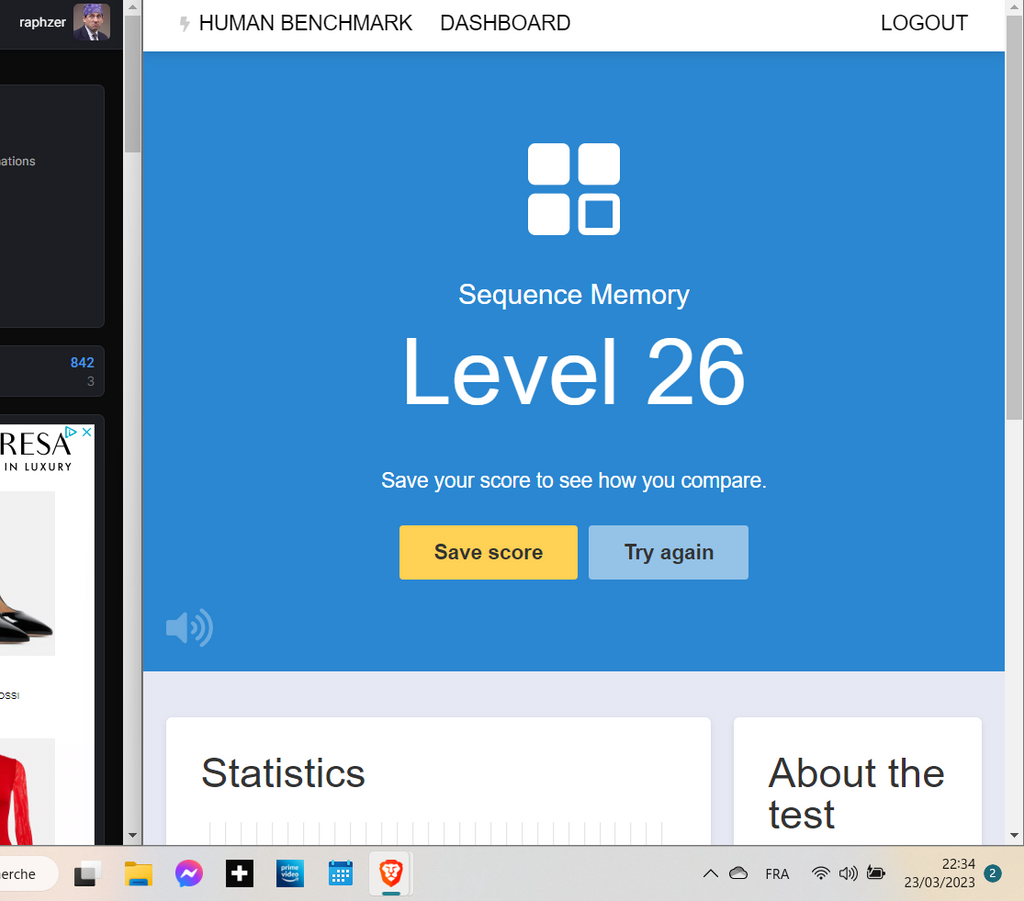Click the Save score button

point(488,552)
